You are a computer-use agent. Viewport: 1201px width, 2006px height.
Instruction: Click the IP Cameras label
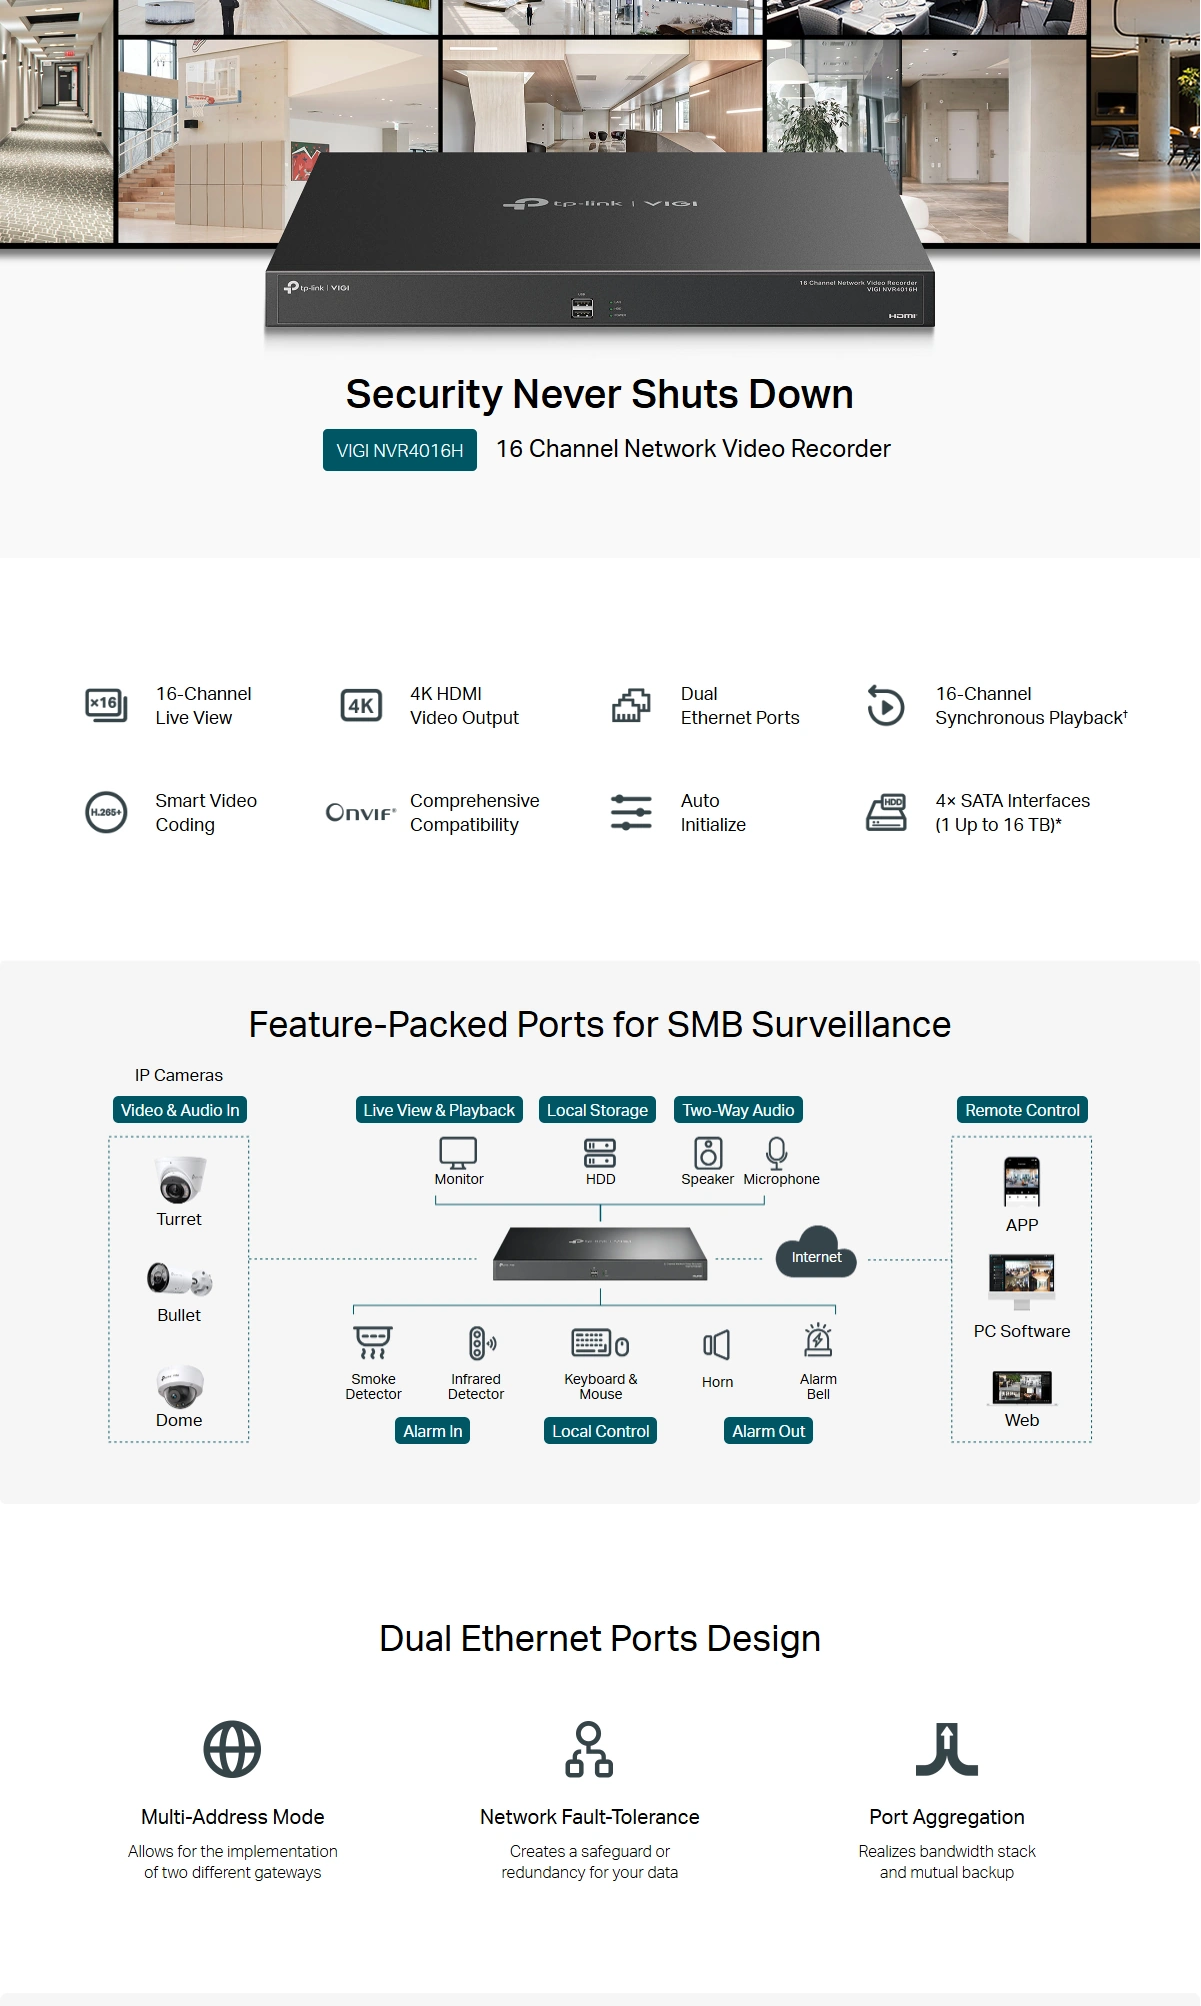pos(179,1075)
